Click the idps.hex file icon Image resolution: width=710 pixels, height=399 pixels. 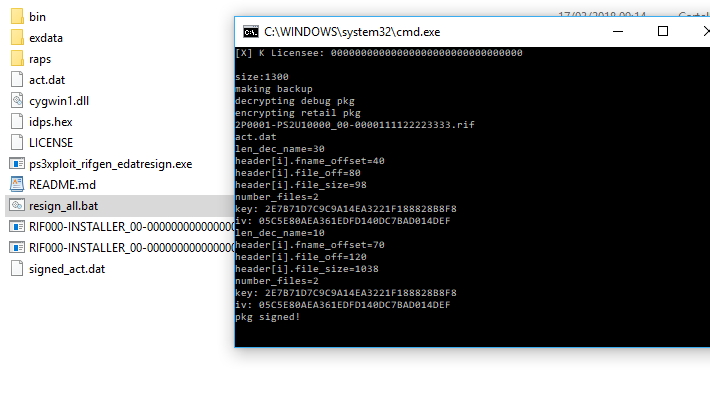tap(17, 121)
